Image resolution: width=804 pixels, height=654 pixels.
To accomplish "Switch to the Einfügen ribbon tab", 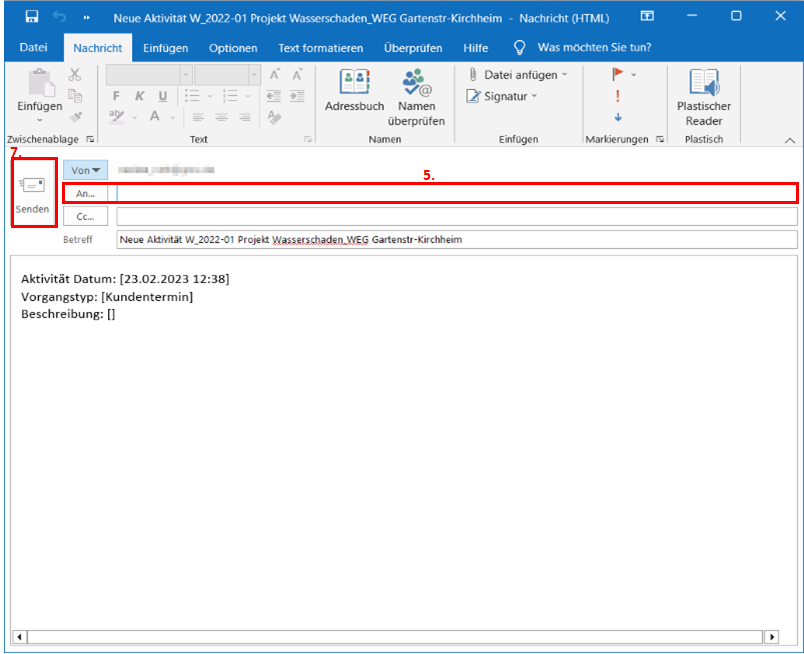I will point(165,48).
